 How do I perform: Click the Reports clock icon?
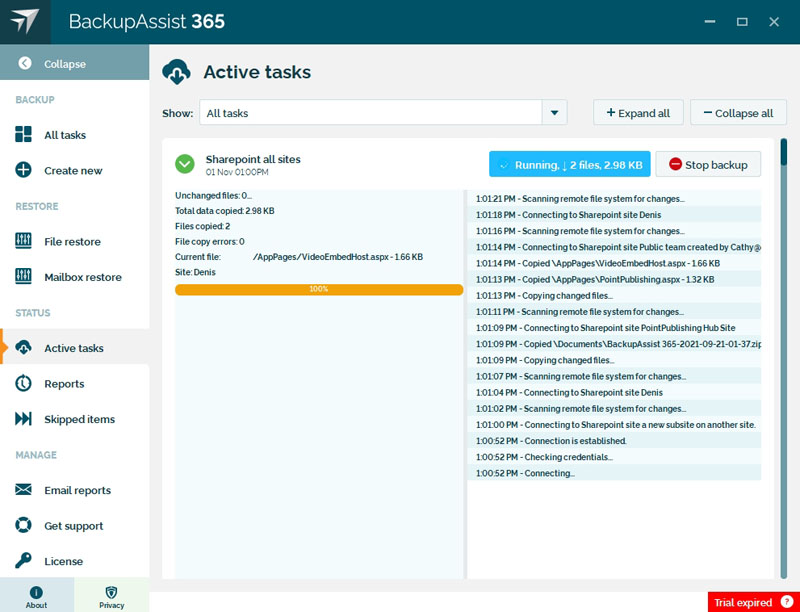[x=23, y=383]
